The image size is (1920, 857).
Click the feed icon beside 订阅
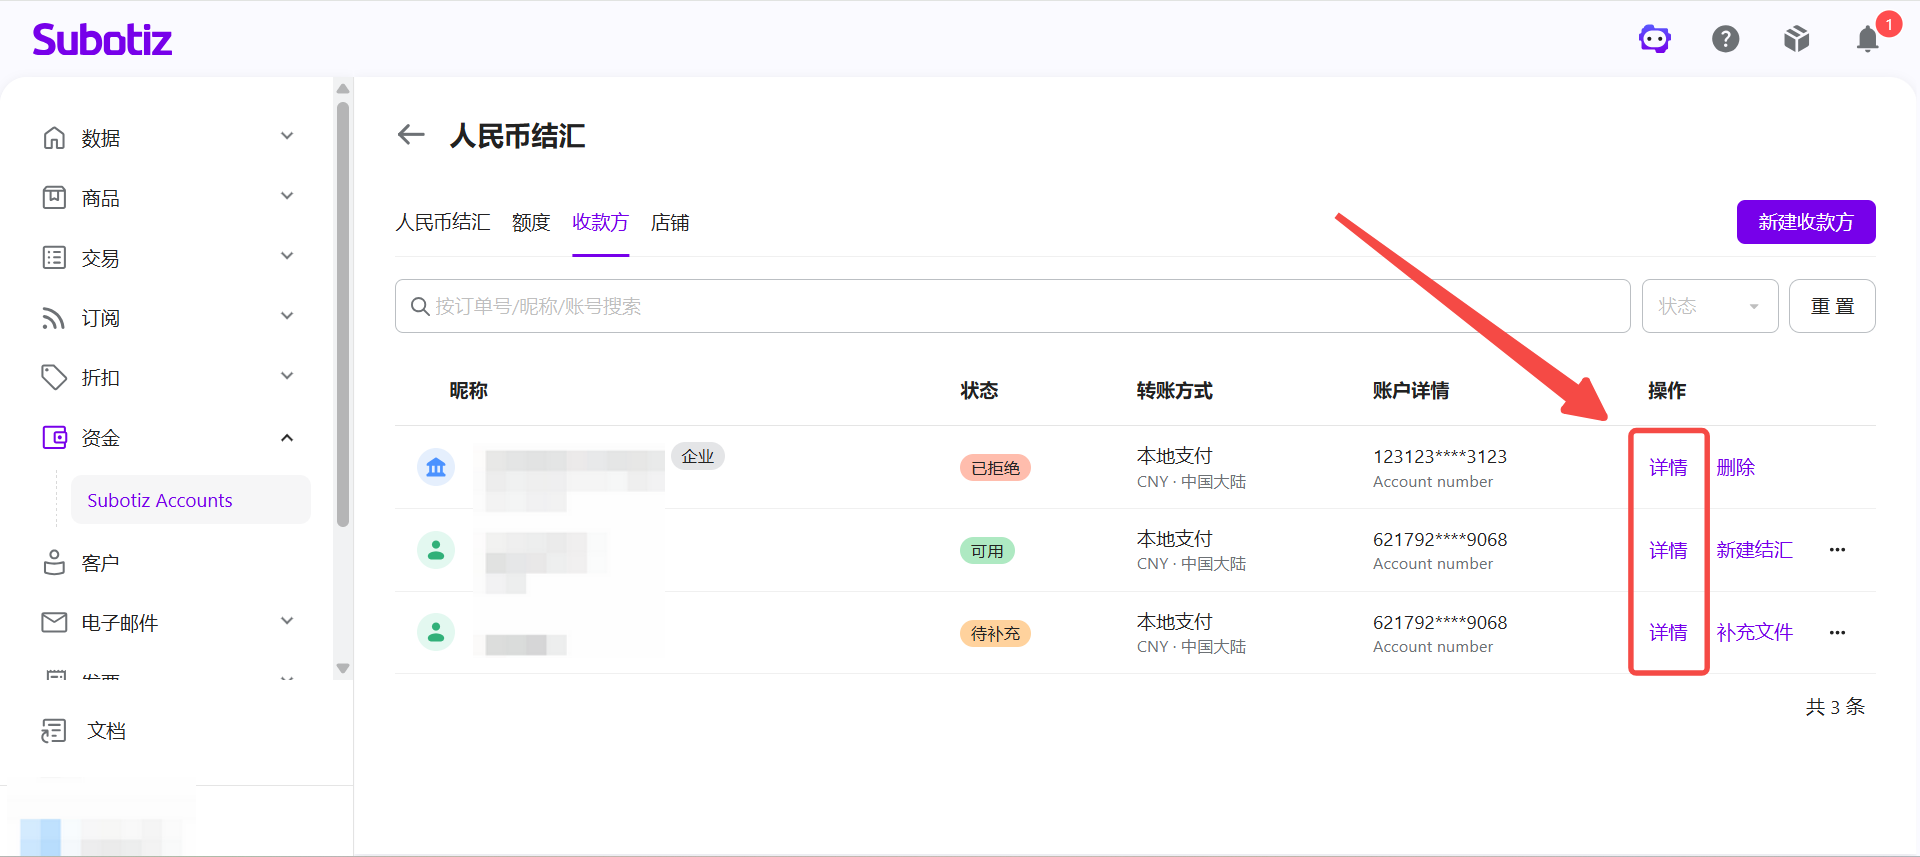click(x=54, y=317)
